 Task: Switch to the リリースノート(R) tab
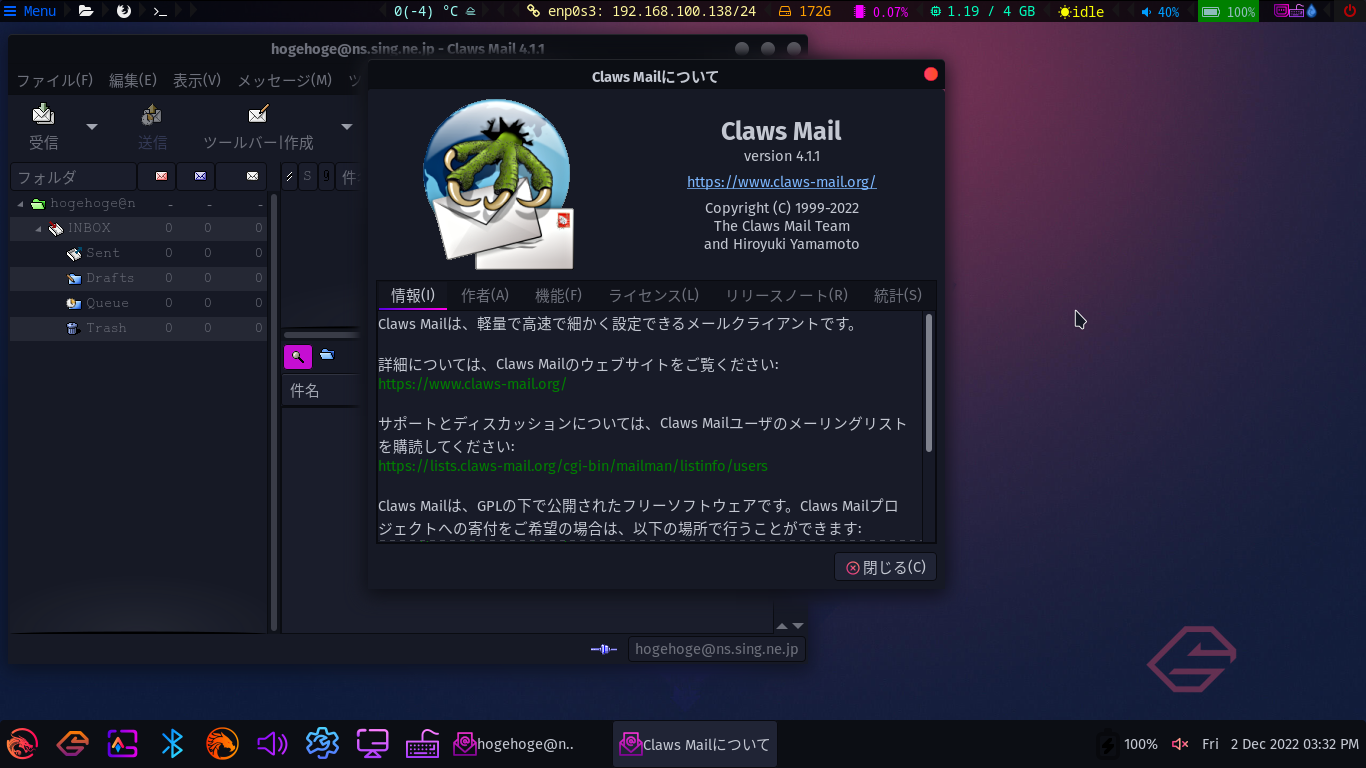[786, 295]
